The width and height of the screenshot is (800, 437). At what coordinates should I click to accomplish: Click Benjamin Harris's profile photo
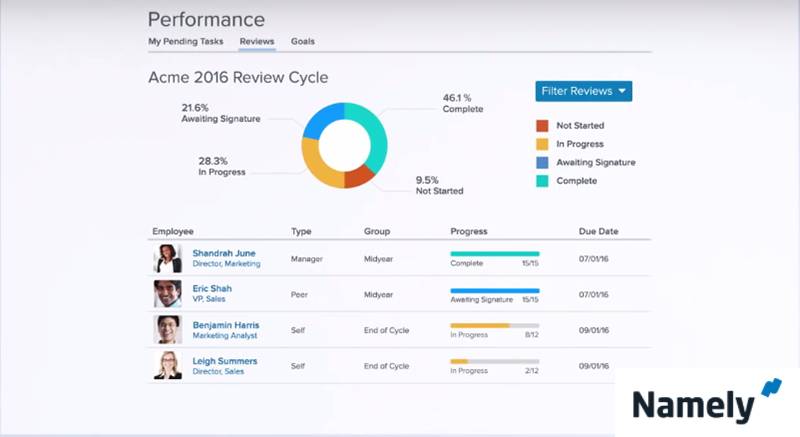(x=167, y=330)
